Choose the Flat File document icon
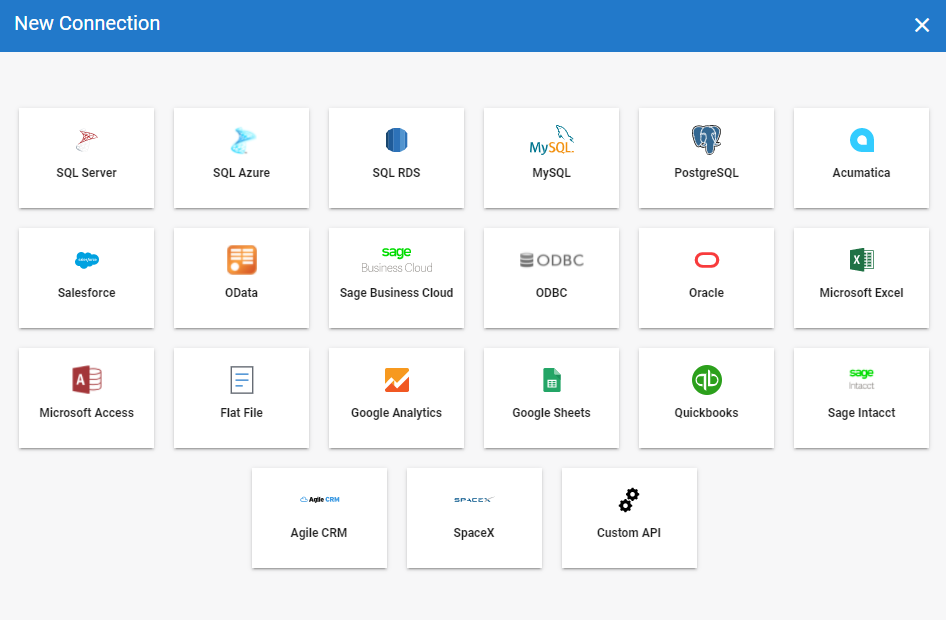Image resolution: width=946 pixels, height=620 pixels. pos(241,380)
